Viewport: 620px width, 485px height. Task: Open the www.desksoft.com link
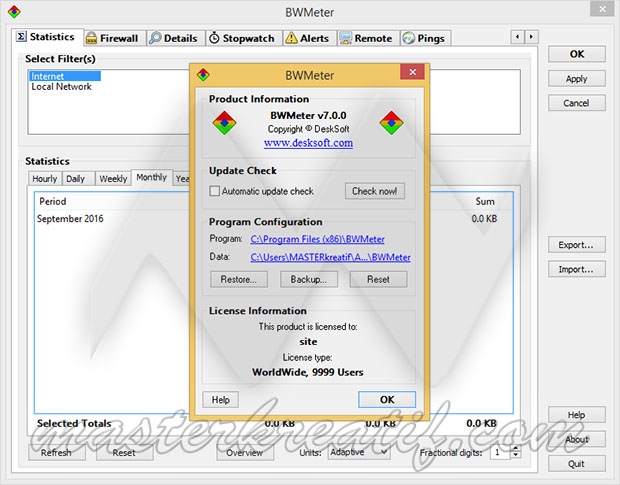tap(308, 143)
